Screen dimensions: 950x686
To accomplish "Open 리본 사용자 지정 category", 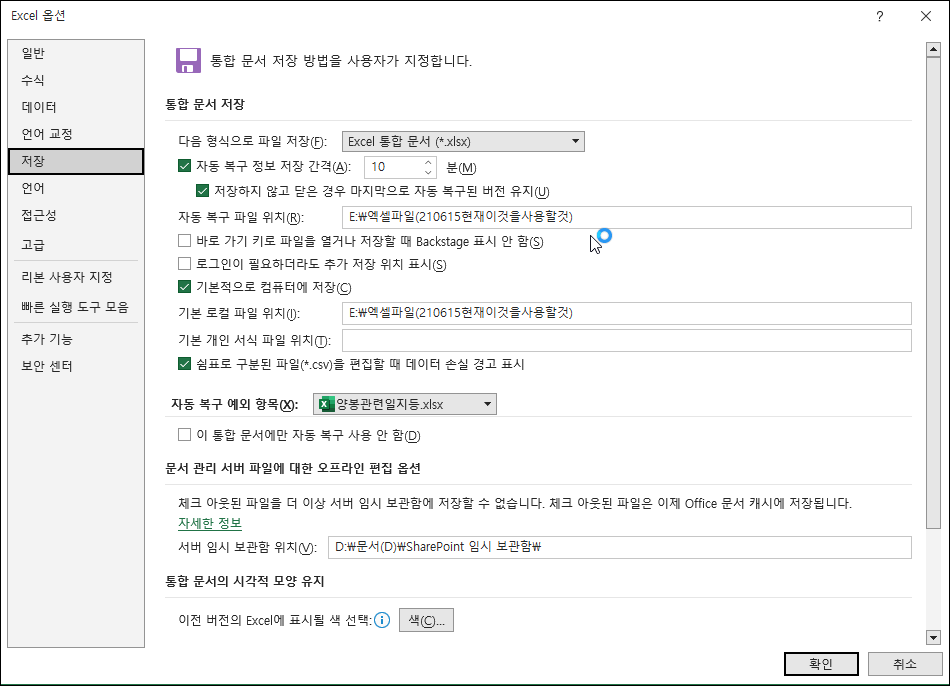I will coord(76,277).
